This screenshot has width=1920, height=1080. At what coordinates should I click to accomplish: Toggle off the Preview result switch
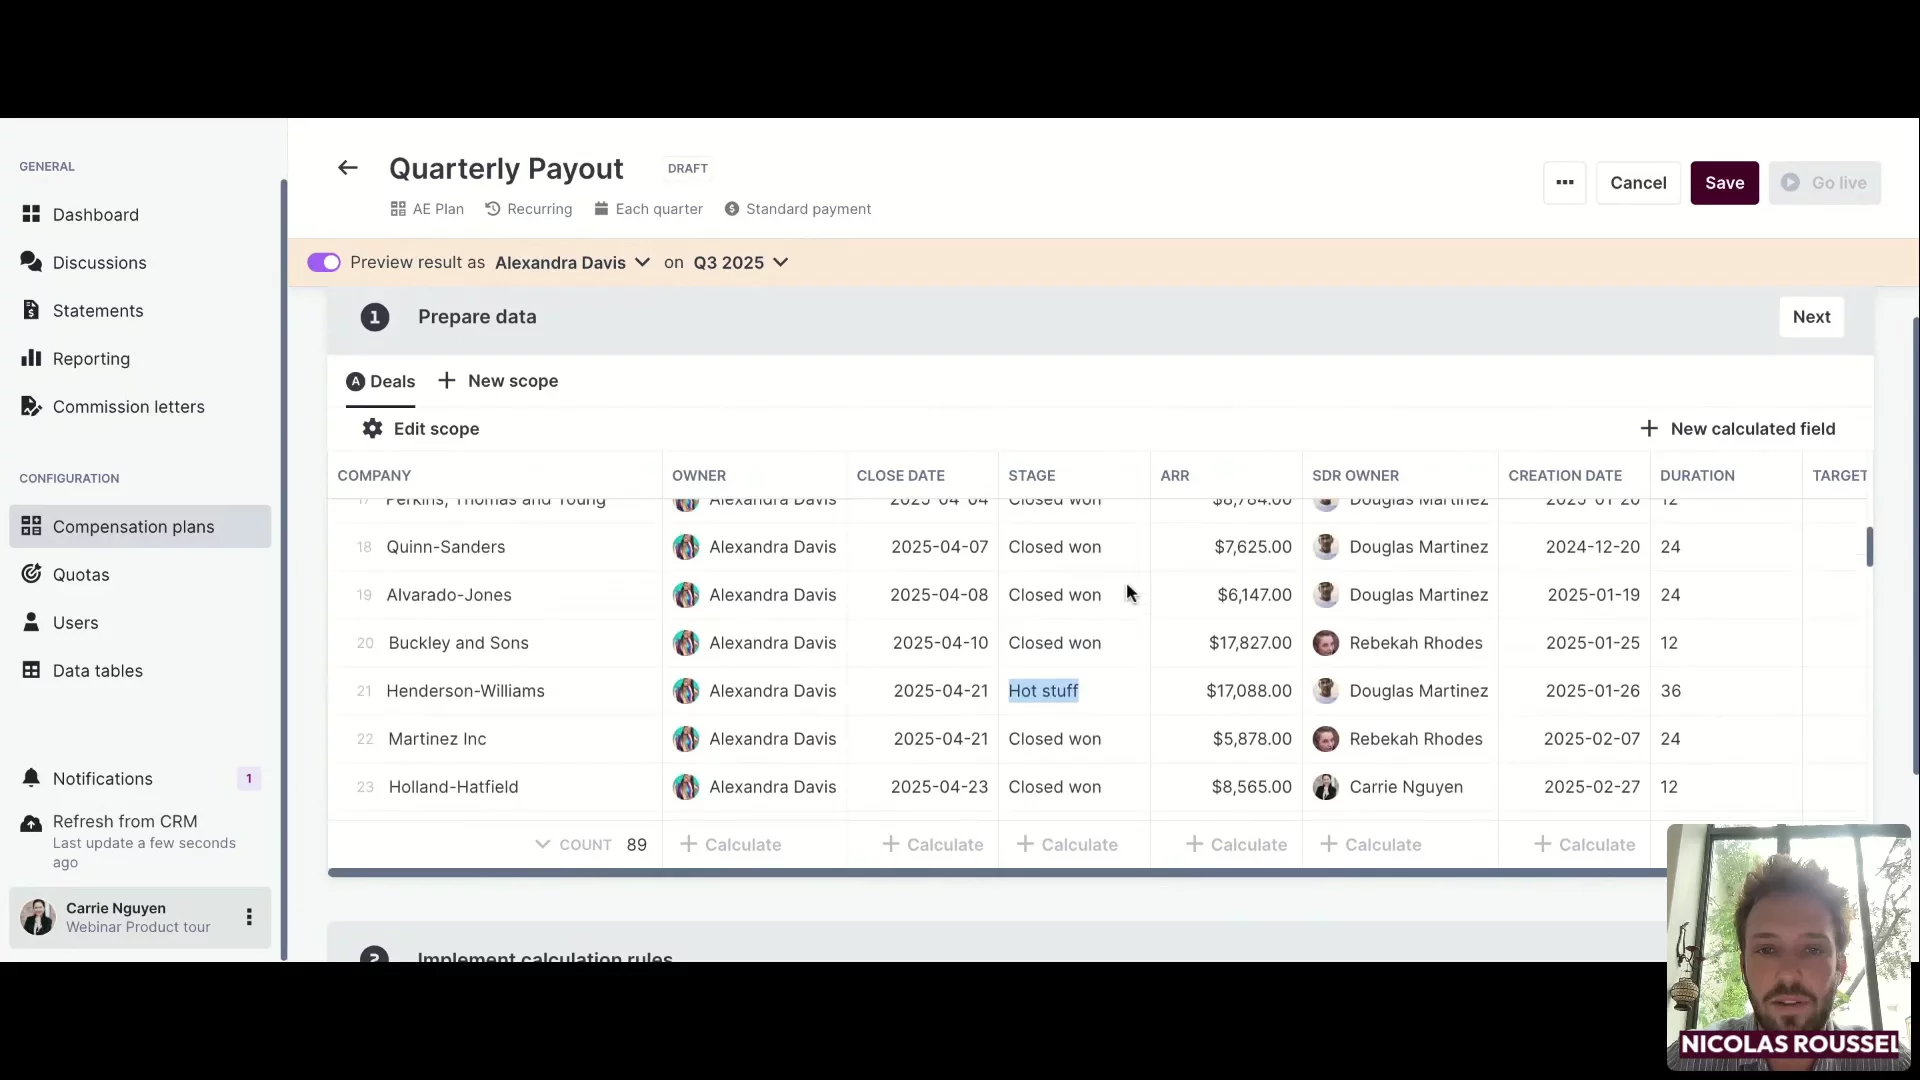324,263
